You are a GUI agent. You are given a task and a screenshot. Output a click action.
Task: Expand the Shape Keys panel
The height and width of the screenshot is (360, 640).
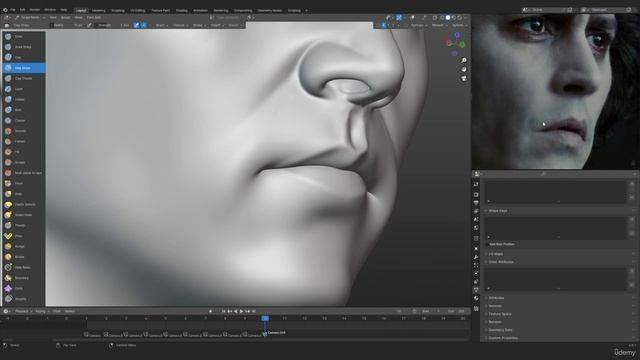coord(498,211)
